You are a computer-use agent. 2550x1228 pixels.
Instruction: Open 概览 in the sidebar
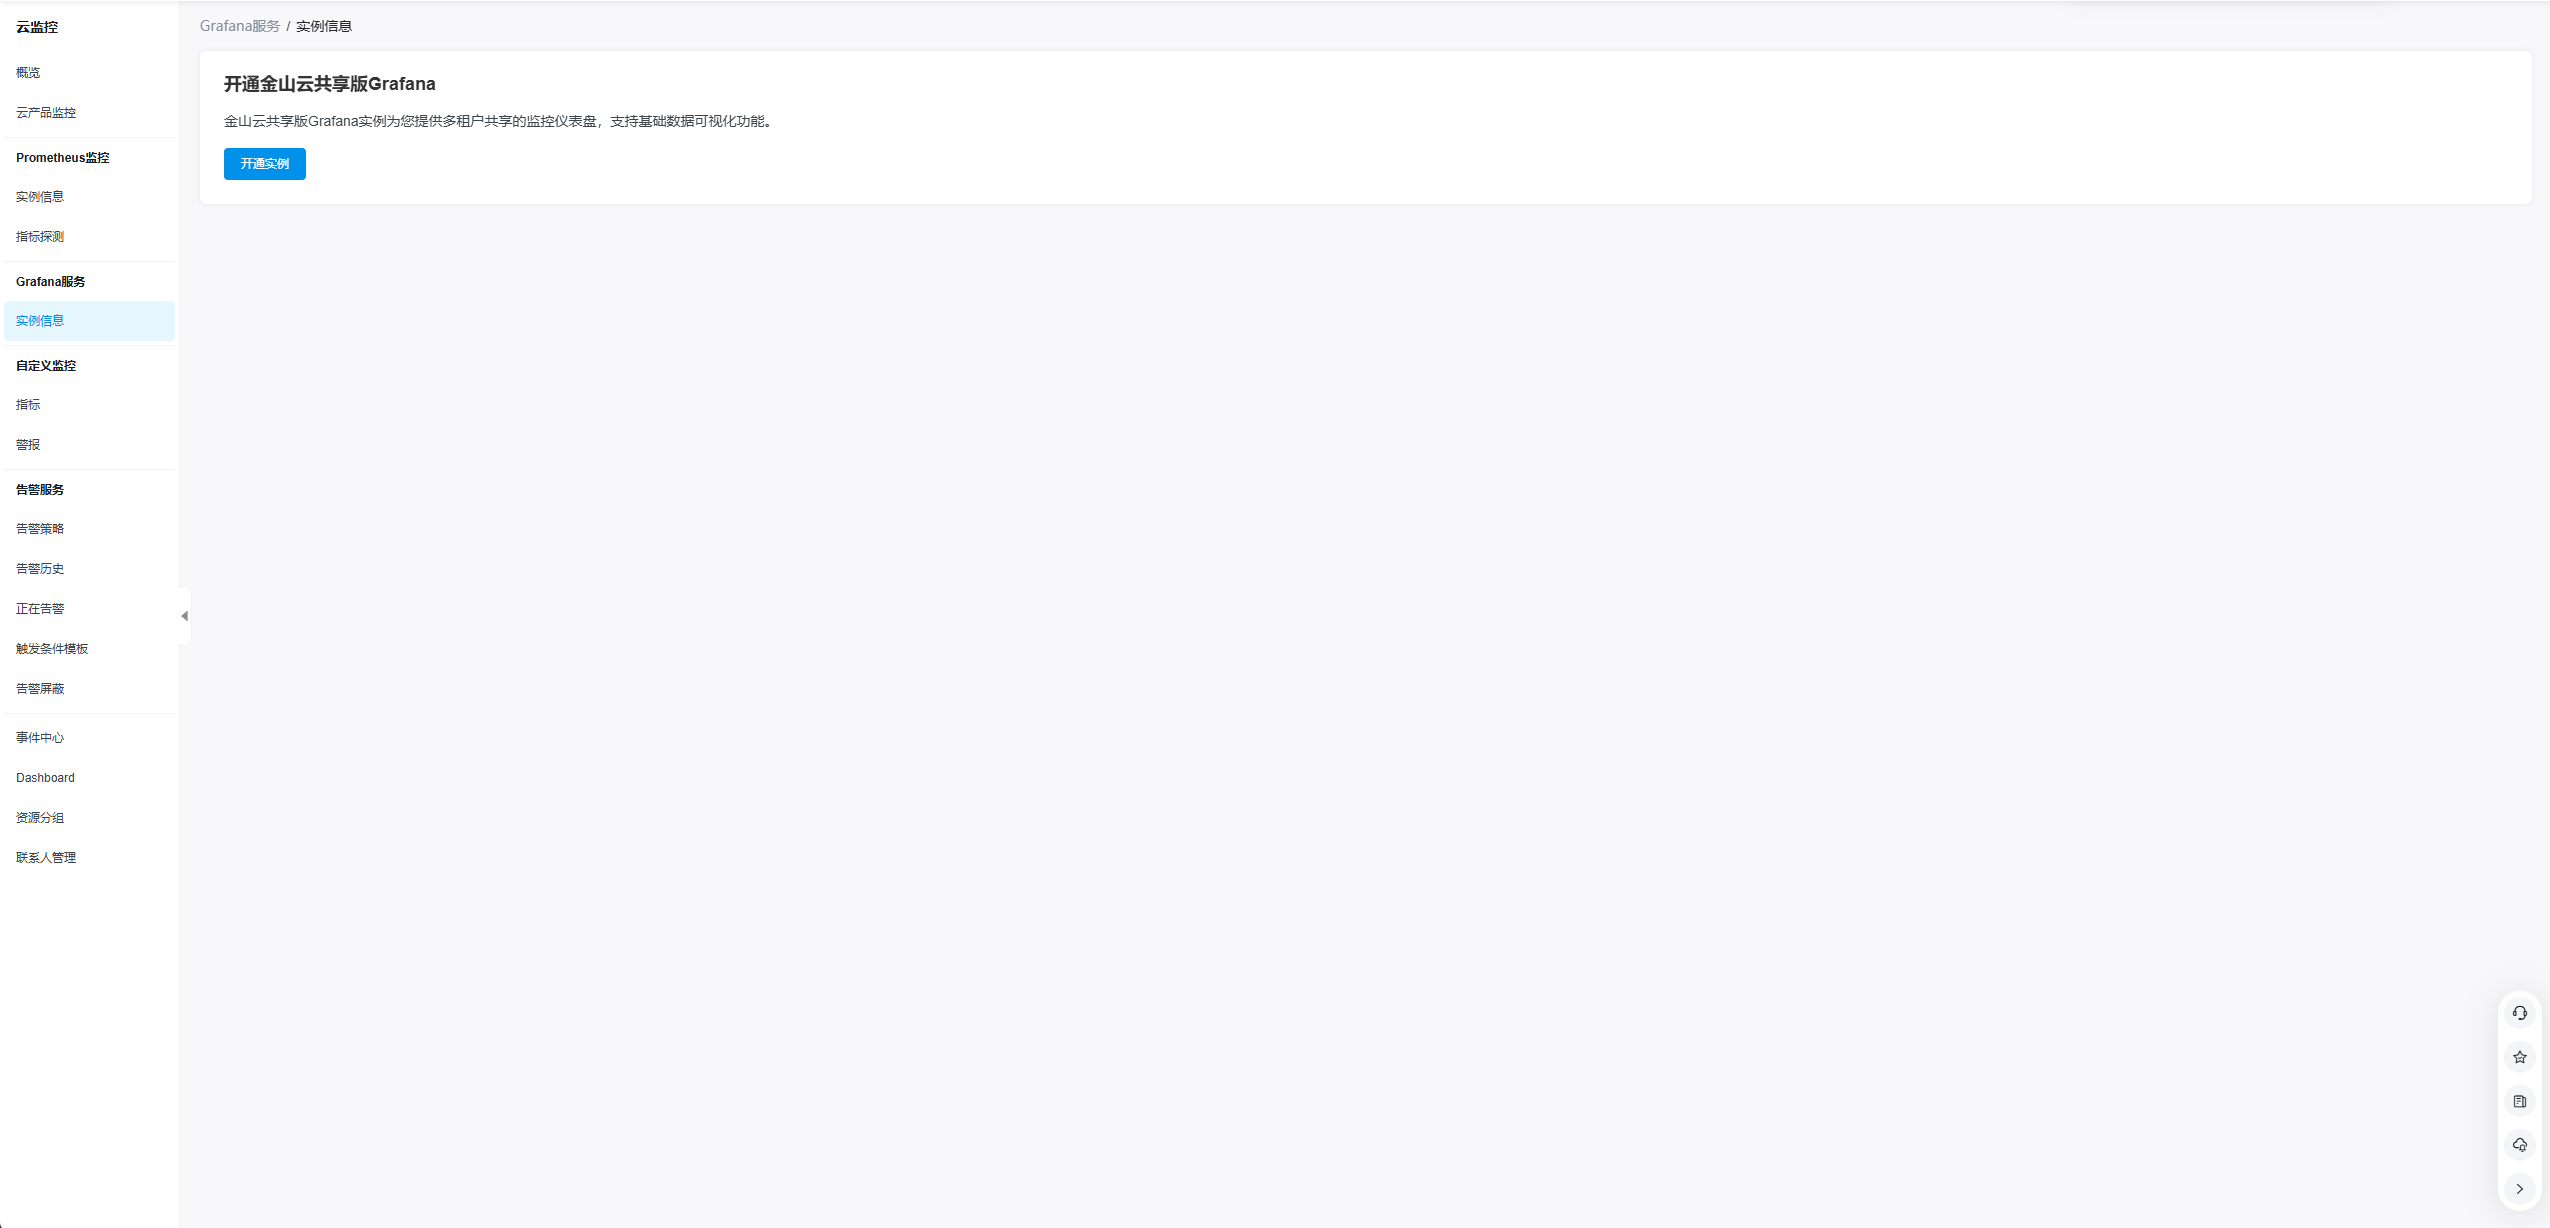click(x=28, y=73)
